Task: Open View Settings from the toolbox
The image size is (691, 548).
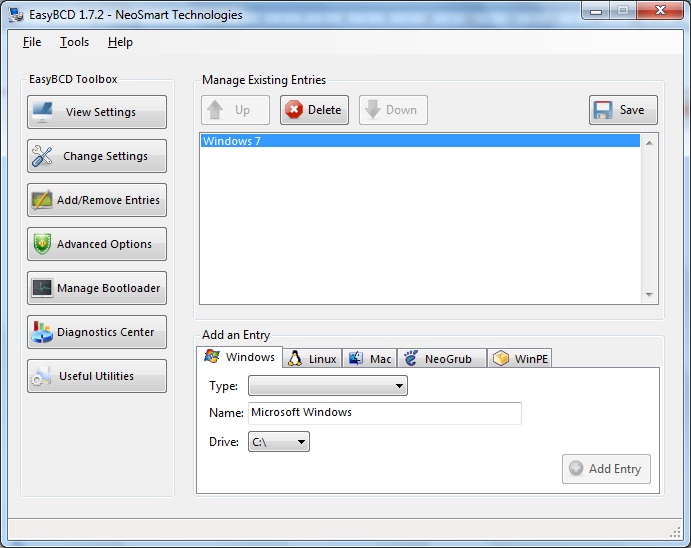Action: tap(97, 112)
